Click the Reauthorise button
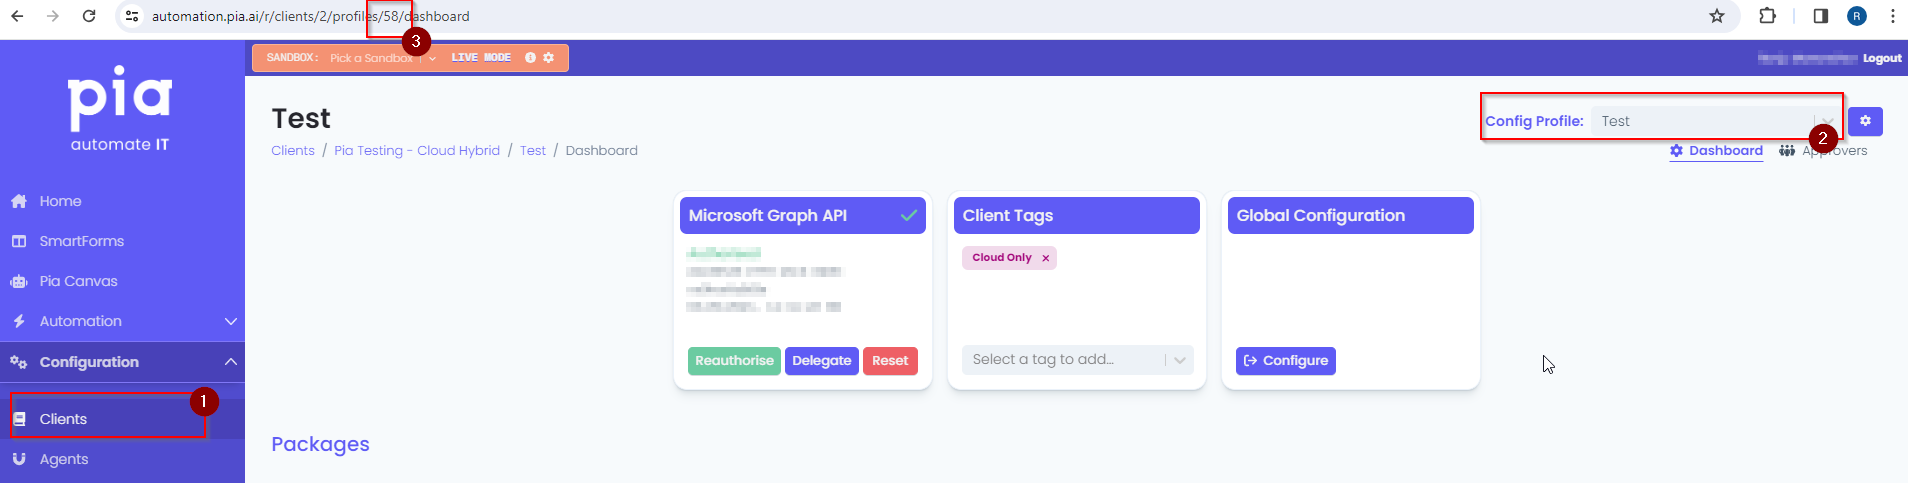 point(734,361)
